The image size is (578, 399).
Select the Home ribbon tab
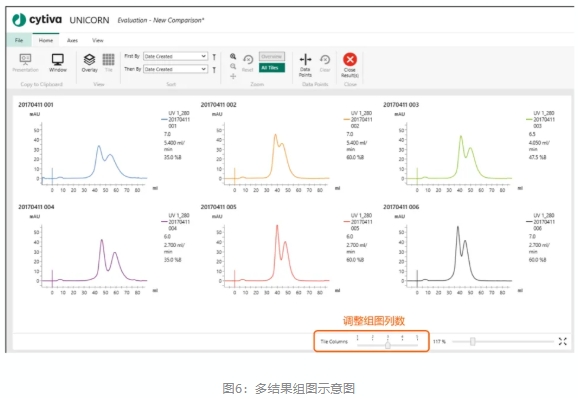(46, 40)
